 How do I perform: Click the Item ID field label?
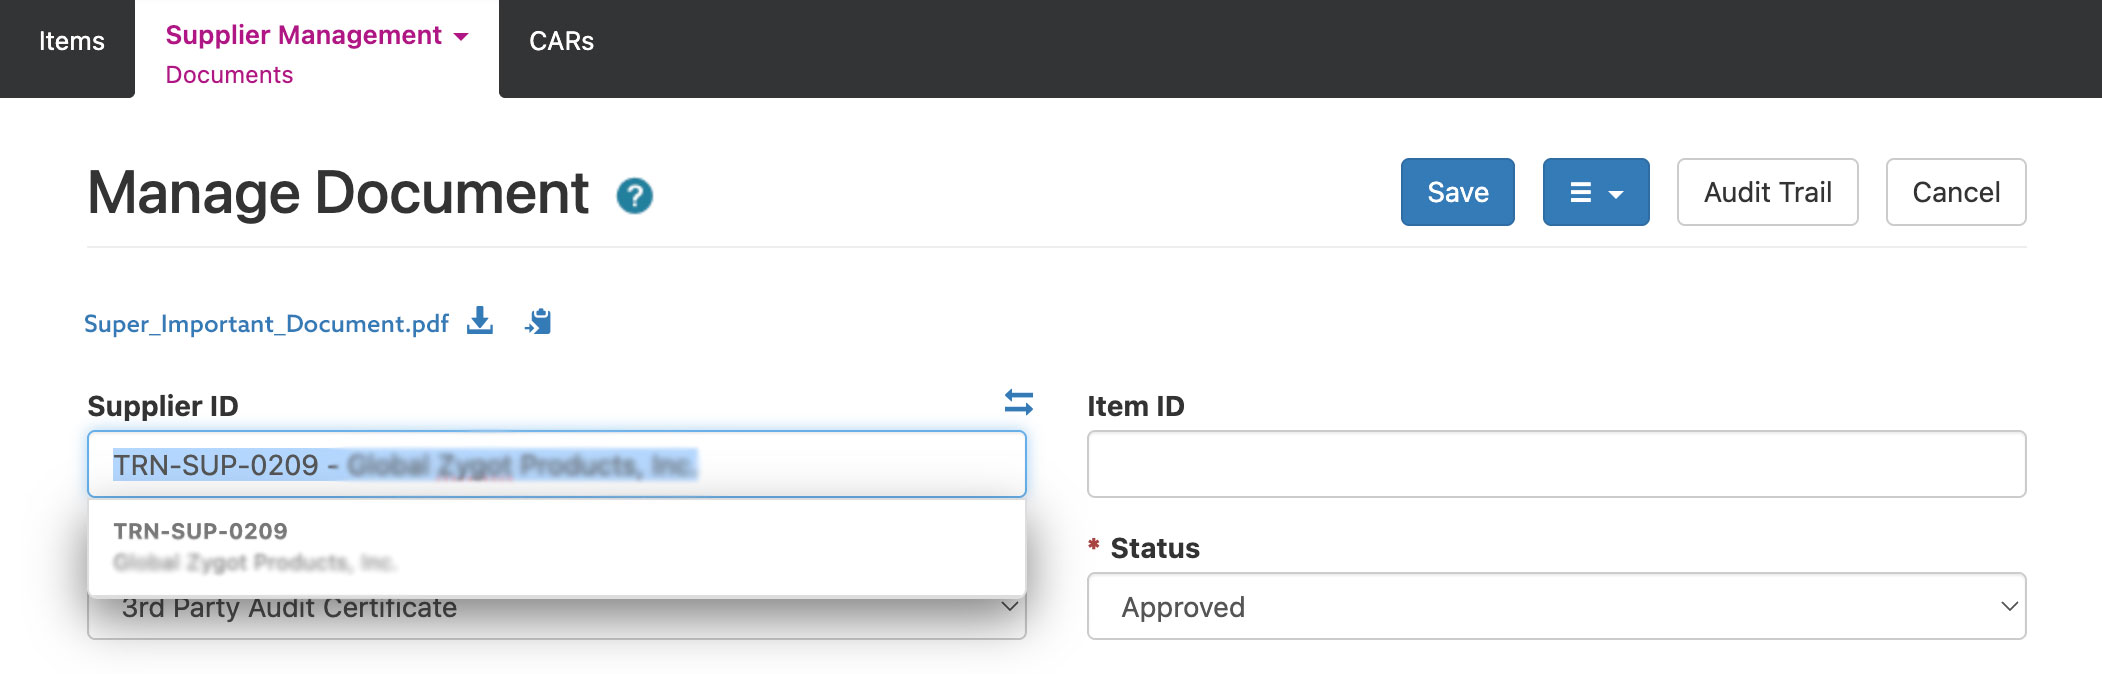tap(1135, 406)
